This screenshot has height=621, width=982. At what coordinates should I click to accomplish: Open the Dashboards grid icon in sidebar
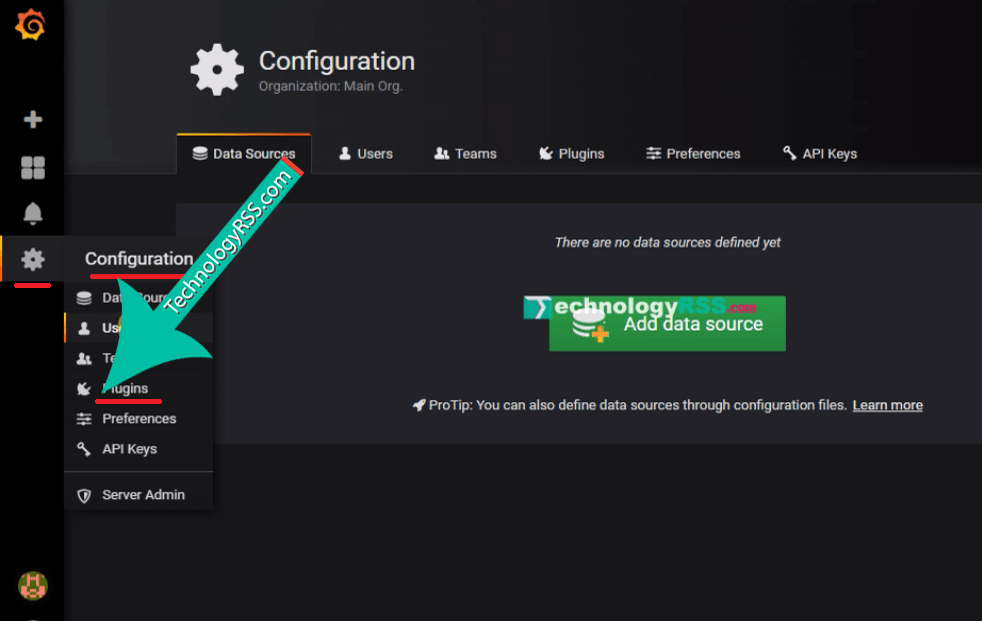coord(33,167)
